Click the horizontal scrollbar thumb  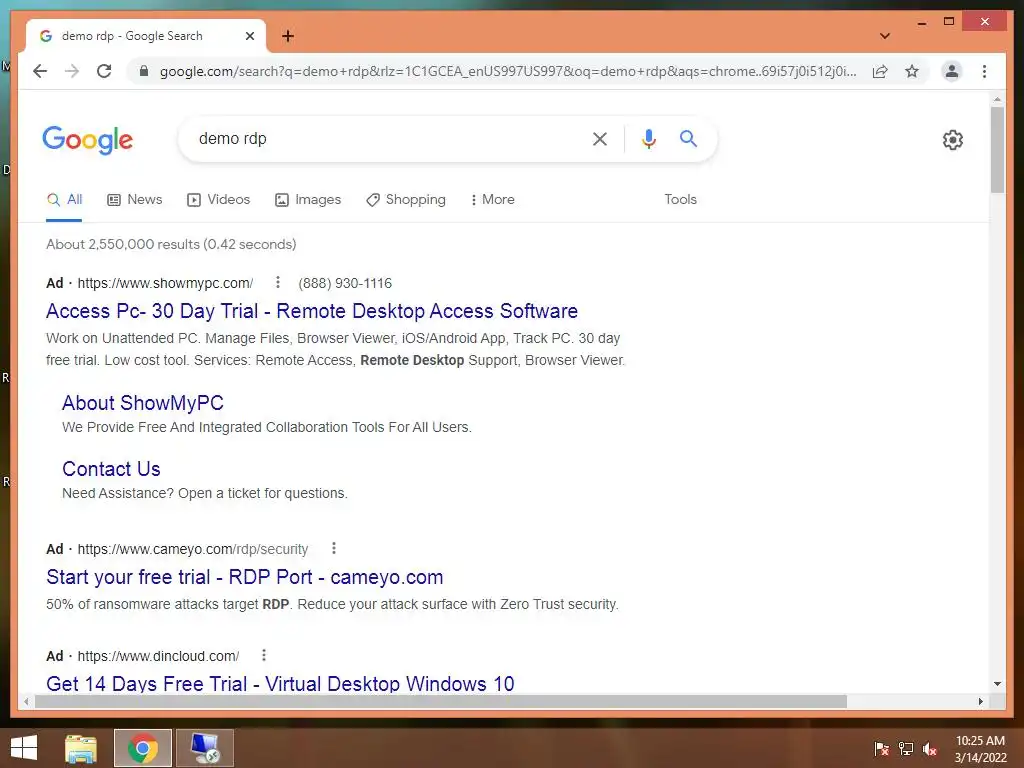pyautogui.click(x=441, y=701)
